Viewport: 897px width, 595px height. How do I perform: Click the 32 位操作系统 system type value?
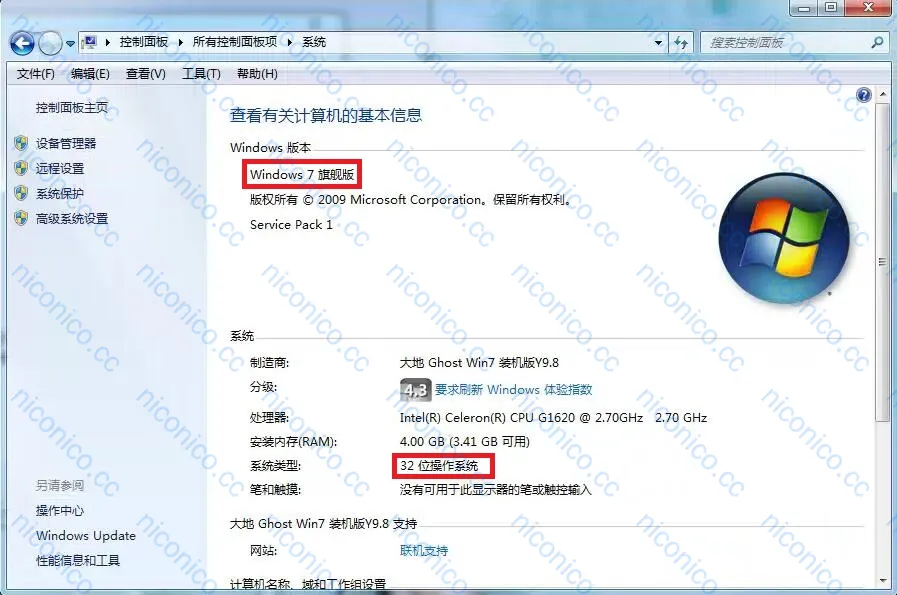pos(439,466)
